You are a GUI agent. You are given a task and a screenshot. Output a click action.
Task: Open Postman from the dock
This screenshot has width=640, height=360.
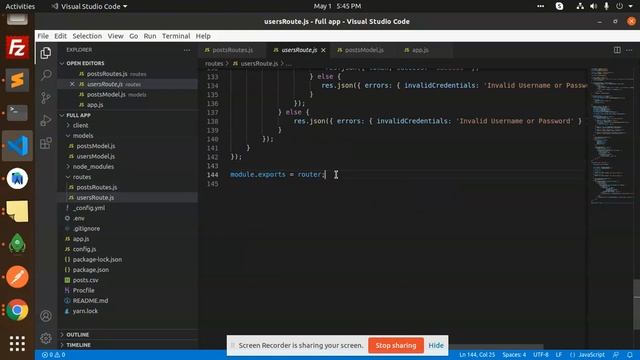click(17, 277)
